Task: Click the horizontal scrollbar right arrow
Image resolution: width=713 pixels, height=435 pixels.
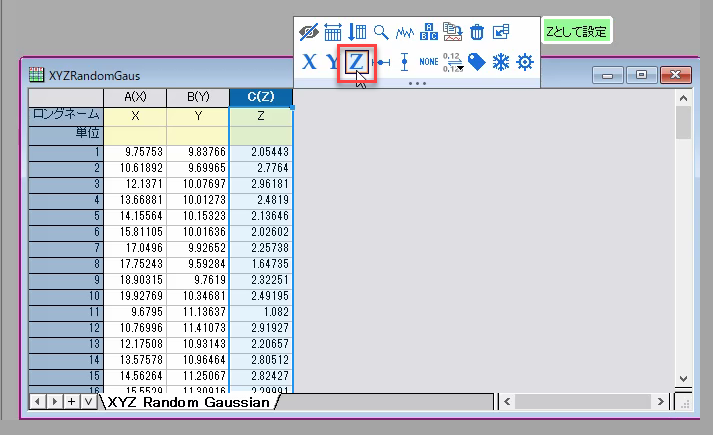Action: (x=660, y=402)
